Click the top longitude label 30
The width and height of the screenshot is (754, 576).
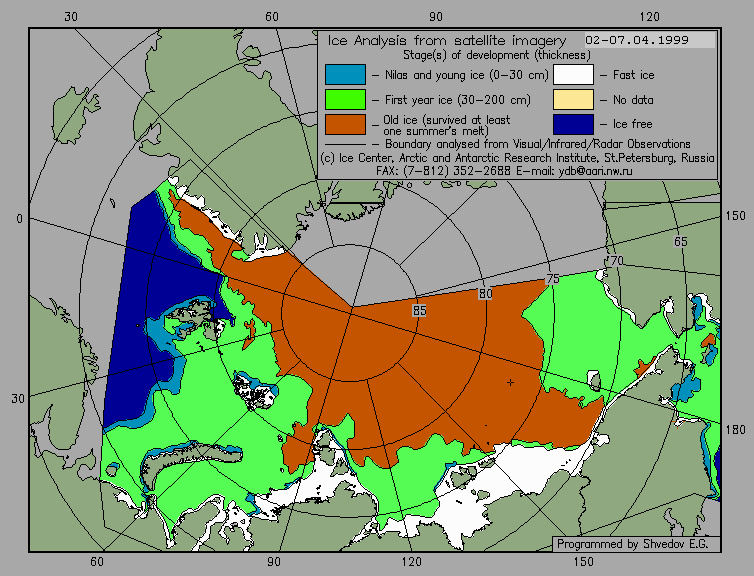pyautogui.click(x=71, y=17)
